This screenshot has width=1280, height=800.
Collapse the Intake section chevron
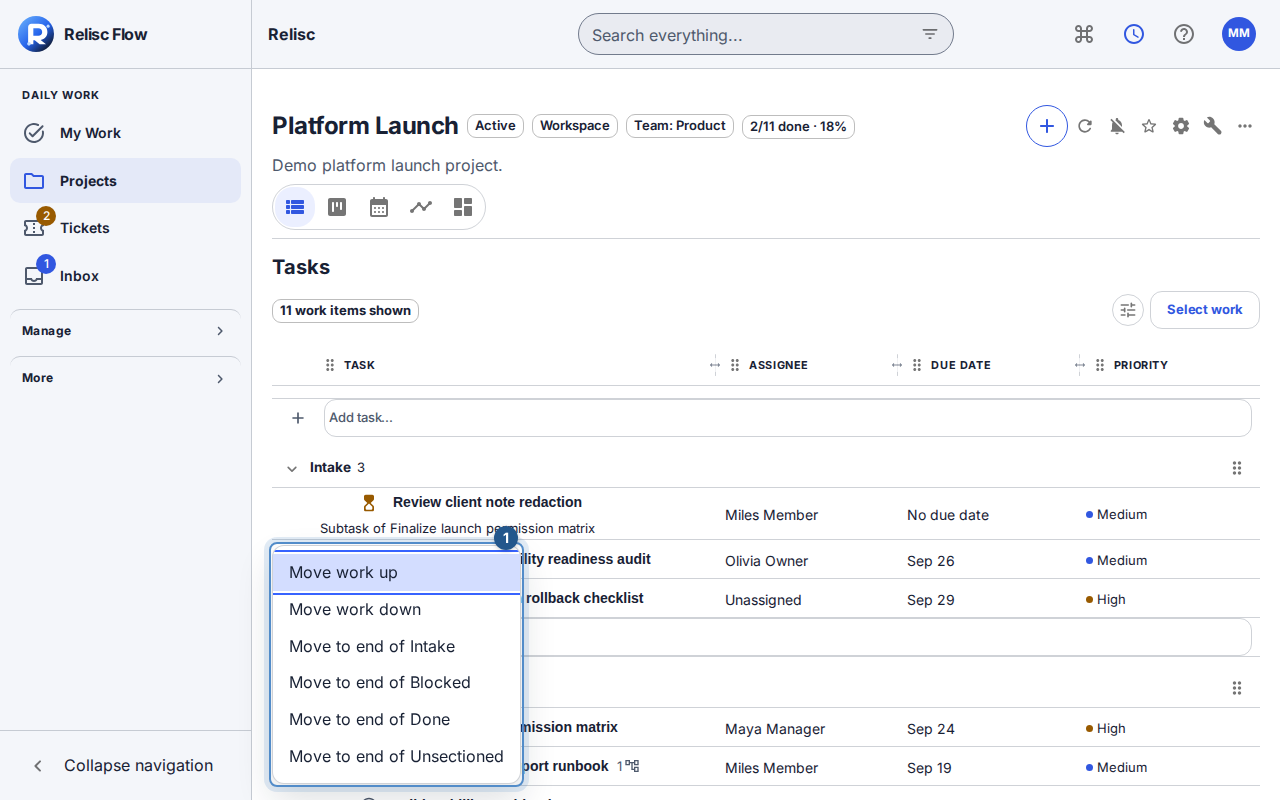click(292, 468)
